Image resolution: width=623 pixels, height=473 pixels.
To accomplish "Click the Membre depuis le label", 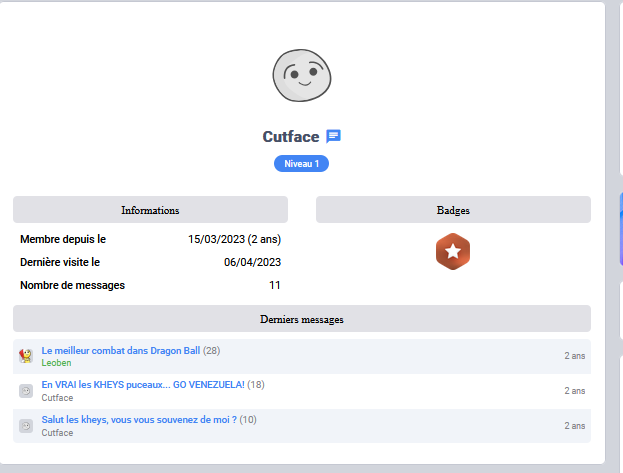I will (x=63, y=239).
